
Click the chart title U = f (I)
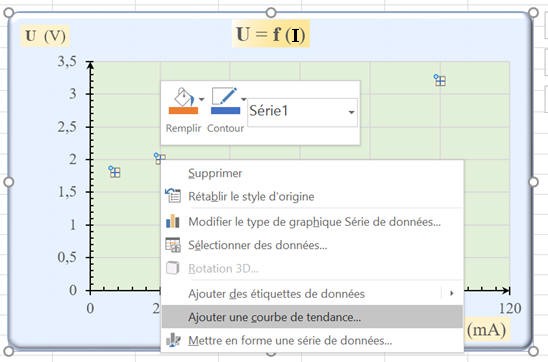[271, 34]
